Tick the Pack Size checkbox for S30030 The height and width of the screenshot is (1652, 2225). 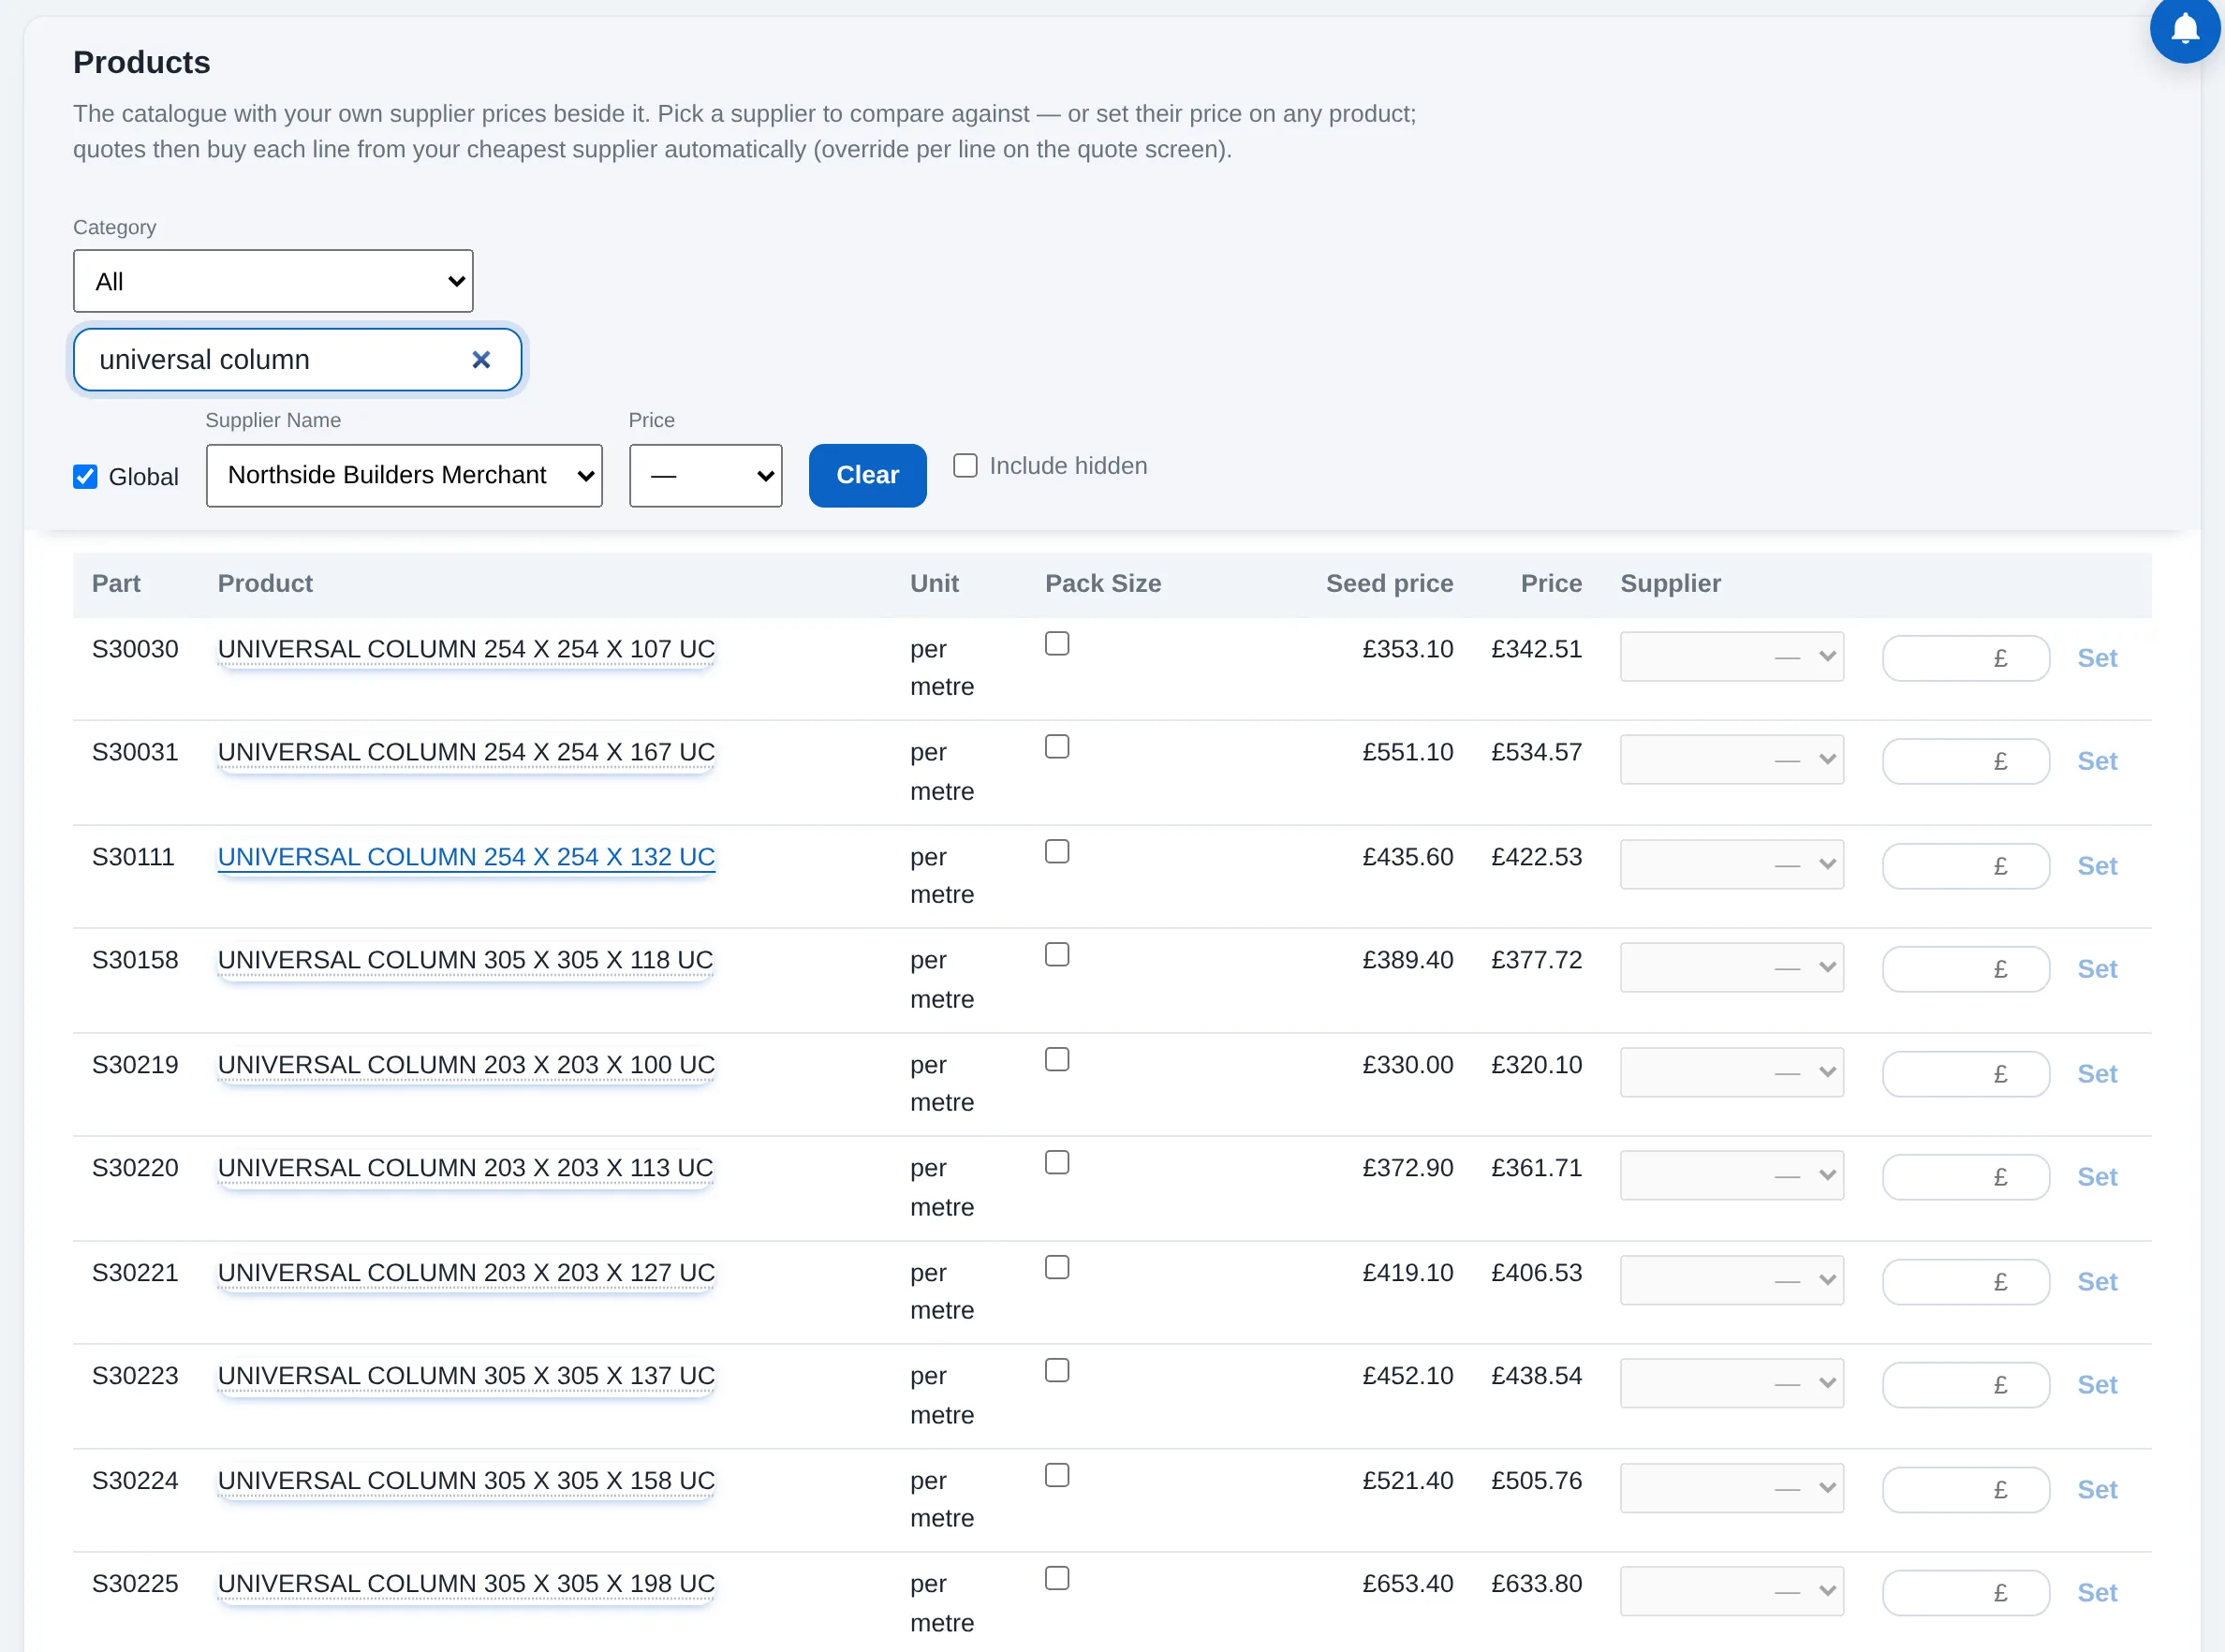[x=1057, y=644]
